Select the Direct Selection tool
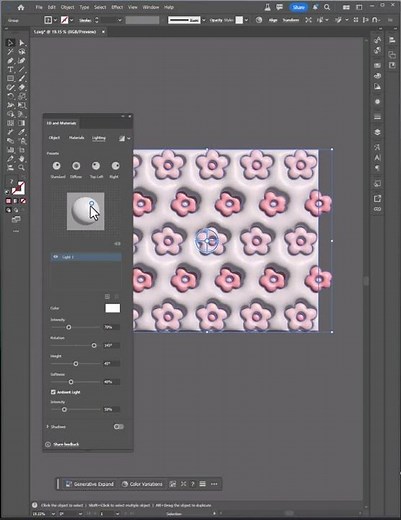The image size is (401, 520). [x=22, y=43]
